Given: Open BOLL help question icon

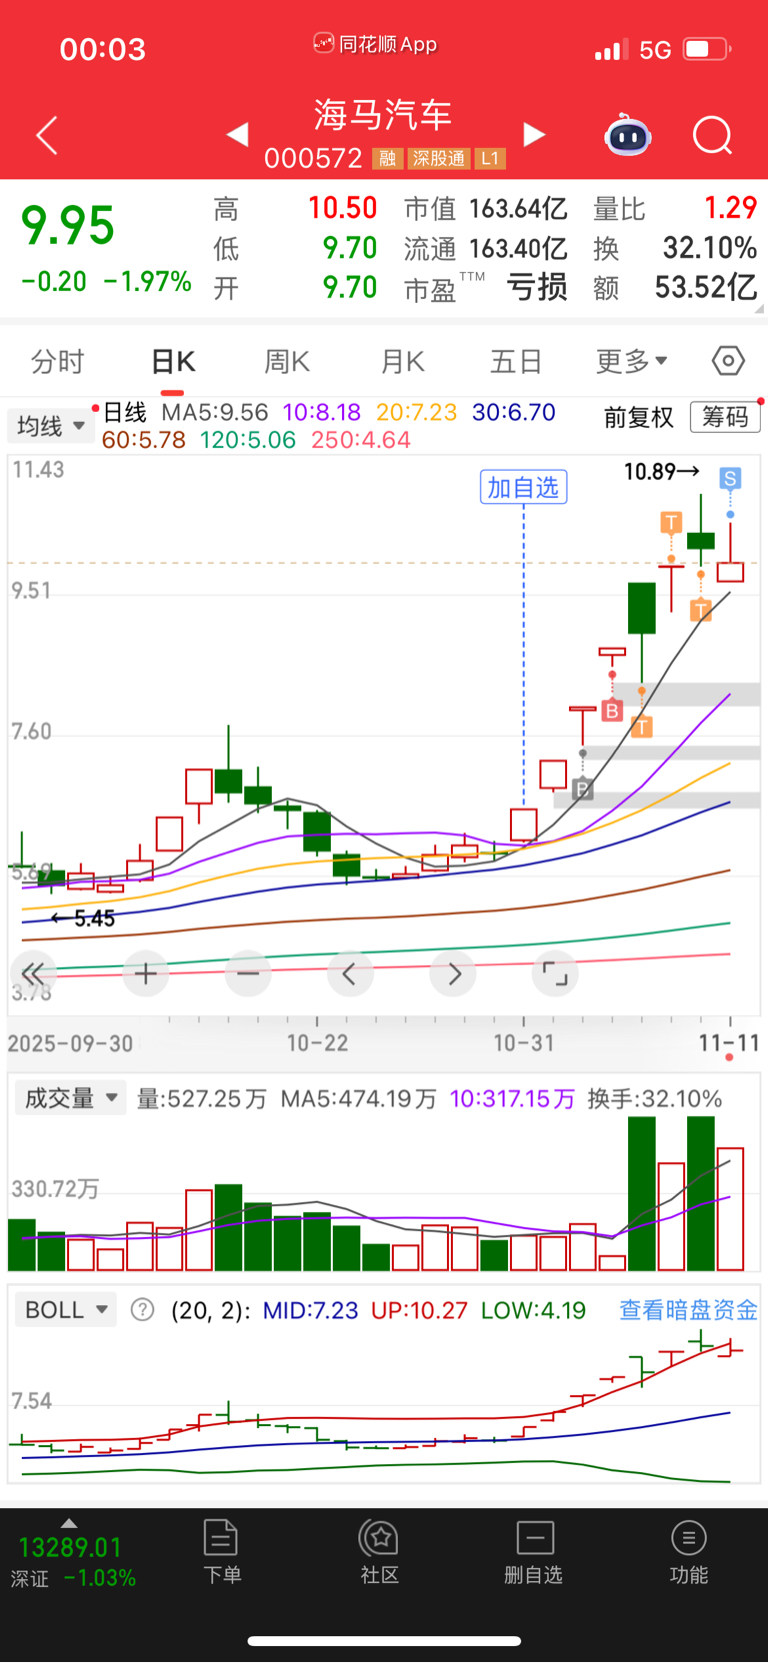Looking at the screenshot, I should (x=143, y=1310).
